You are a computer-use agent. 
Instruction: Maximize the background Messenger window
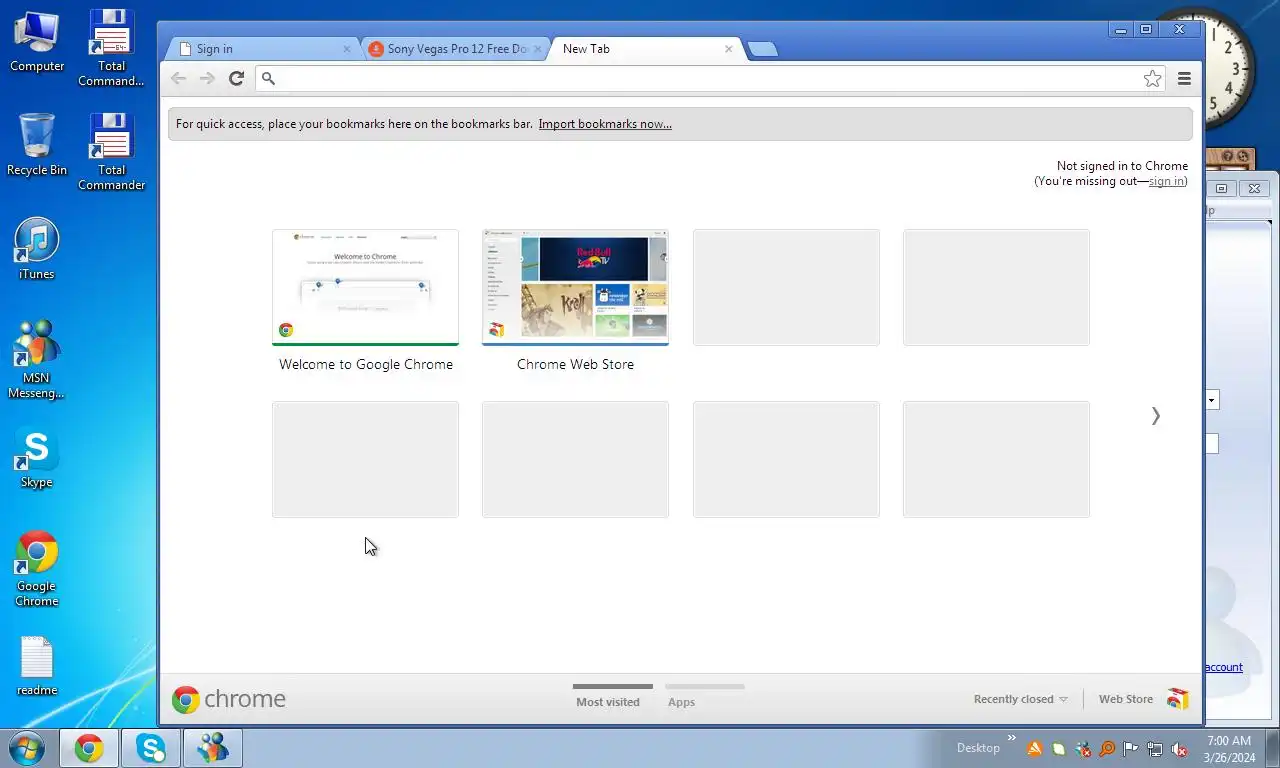pos(1222,188)
